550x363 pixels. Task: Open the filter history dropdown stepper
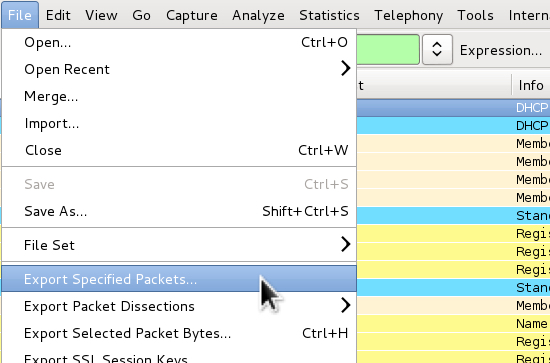click(437, 49)
